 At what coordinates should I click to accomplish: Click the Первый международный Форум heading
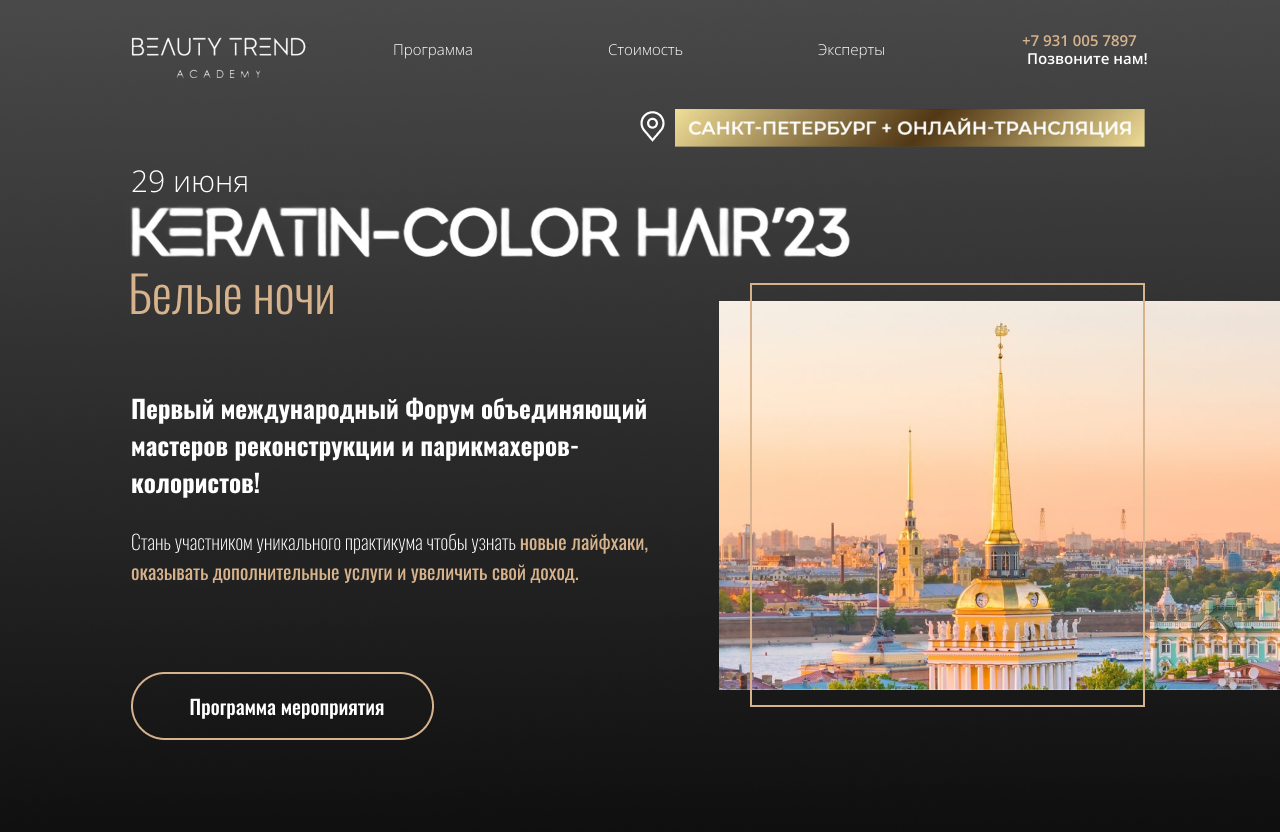tap(389, 445)
